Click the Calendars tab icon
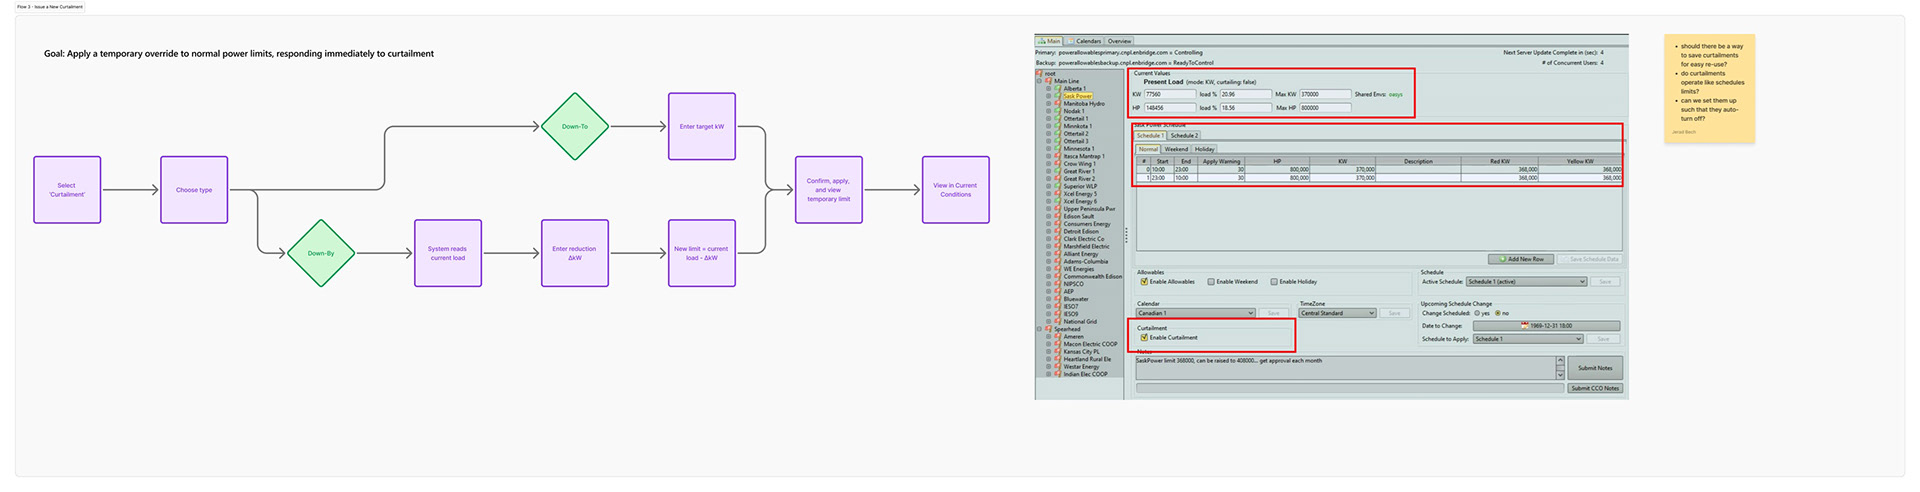 tap(1071, 41)
